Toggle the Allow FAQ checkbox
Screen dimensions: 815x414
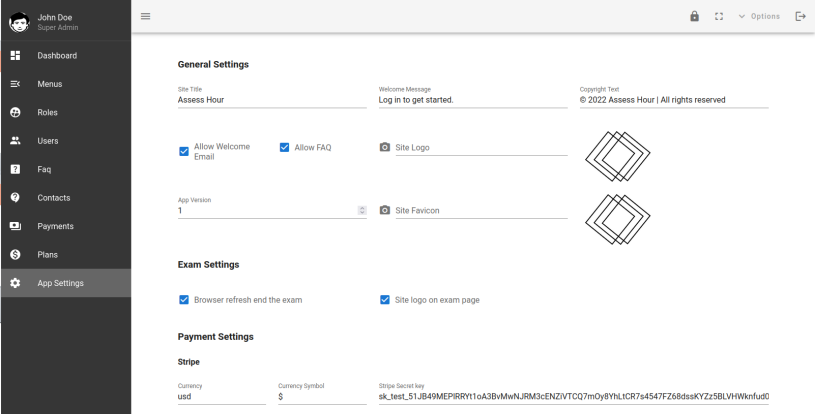[x=284, y=147]
